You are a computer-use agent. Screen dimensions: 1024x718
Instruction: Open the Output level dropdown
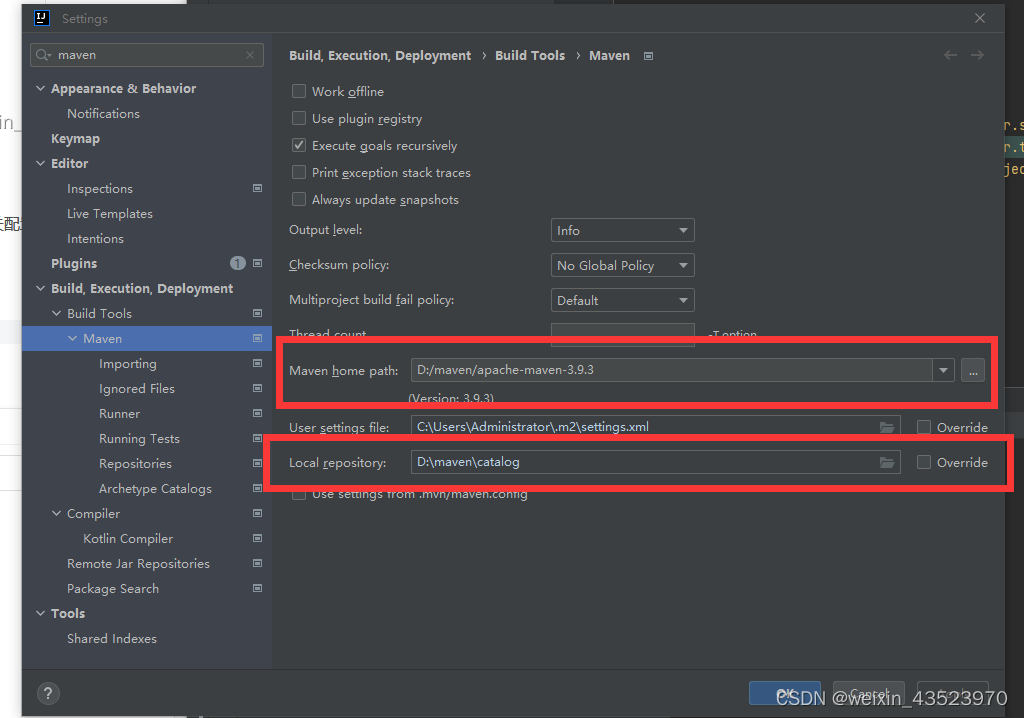[622, 230]
